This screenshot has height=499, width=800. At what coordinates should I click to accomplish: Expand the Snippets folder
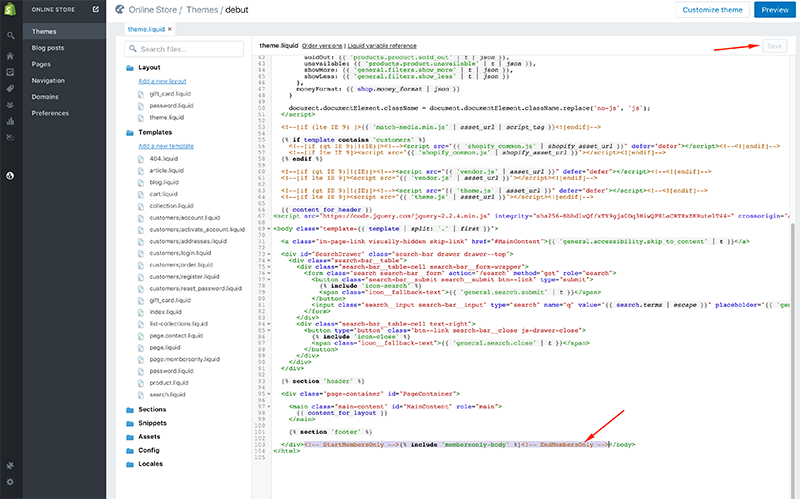pyautogui.click(x=153, y=423)
